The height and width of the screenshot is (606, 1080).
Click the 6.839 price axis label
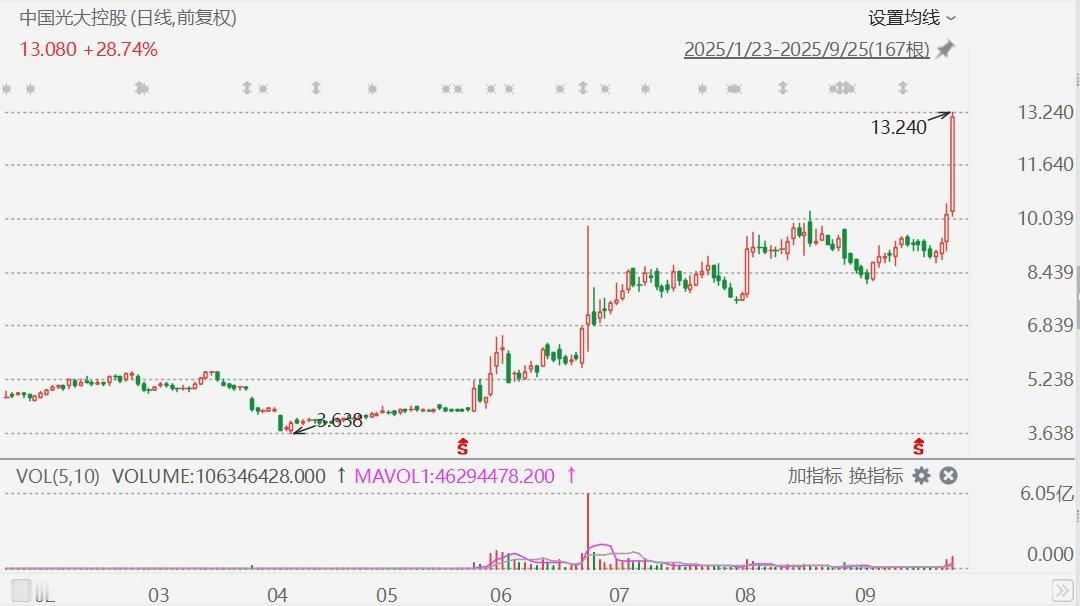(1050, 325)
